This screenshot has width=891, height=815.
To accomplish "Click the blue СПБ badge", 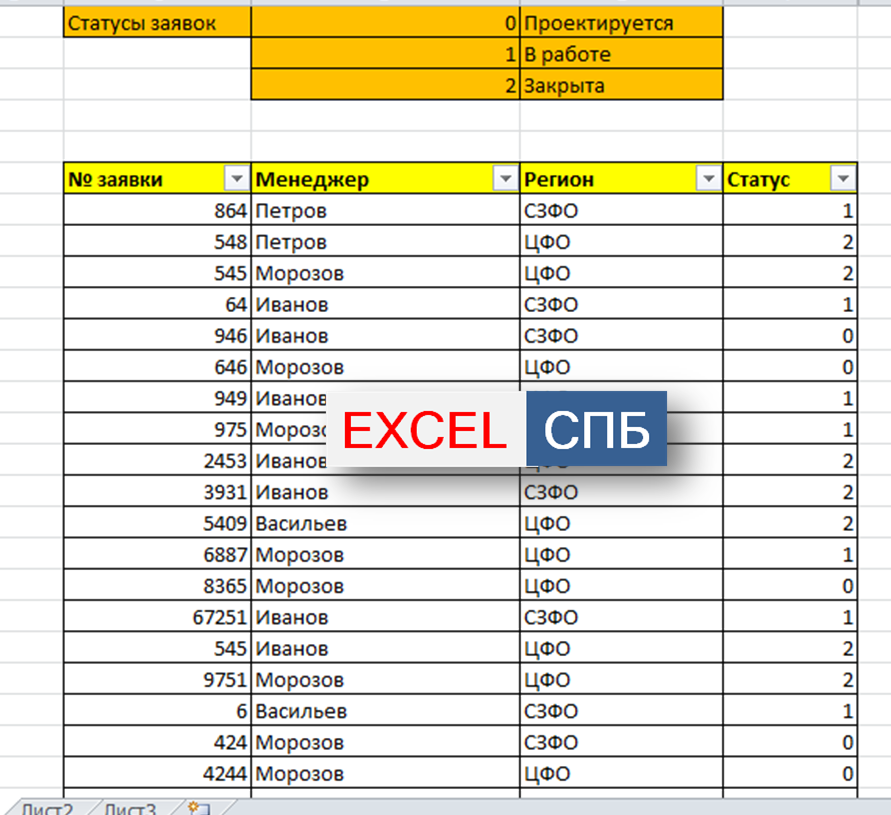I will click(597, 430).
